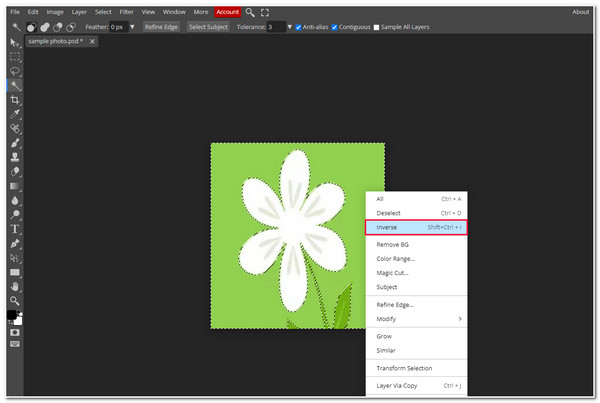Click the Select Subject button
Viewport: 600px width, 403px height.
(x=208, y=27)
